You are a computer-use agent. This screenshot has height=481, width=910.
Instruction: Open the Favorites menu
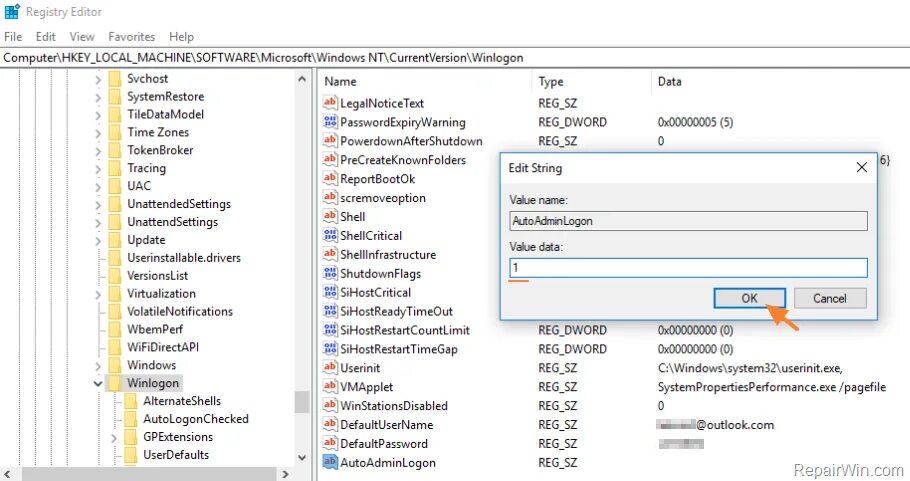(x=132, y=37)
